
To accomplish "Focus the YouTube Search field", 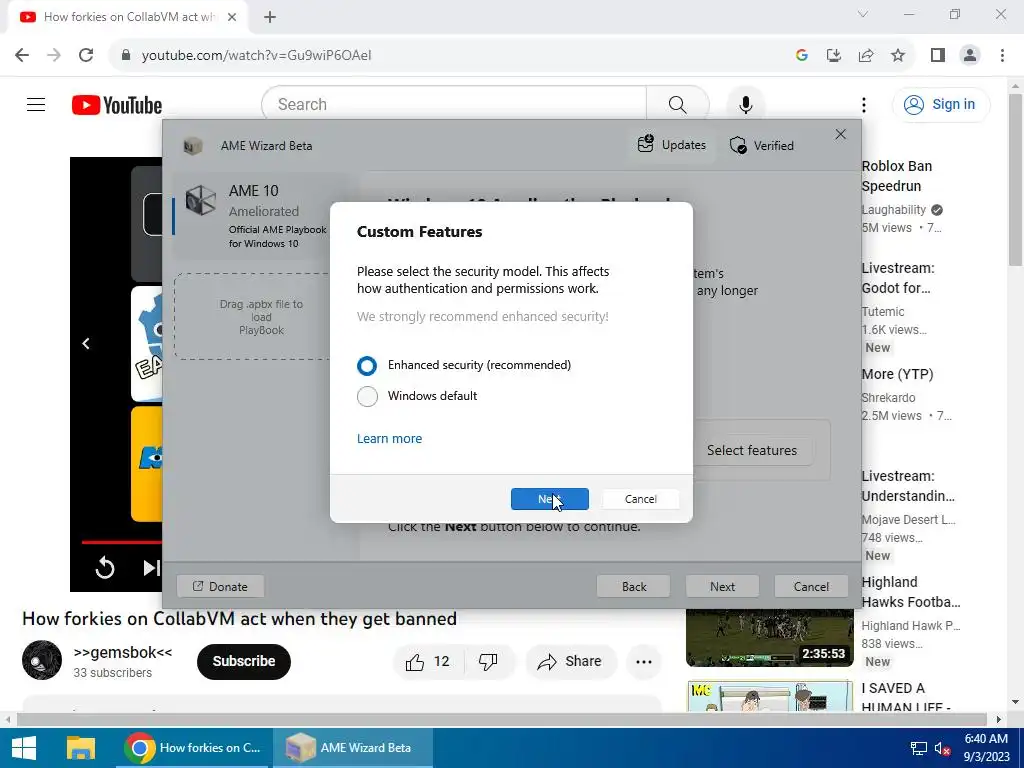I will click(x=454, y=104).
